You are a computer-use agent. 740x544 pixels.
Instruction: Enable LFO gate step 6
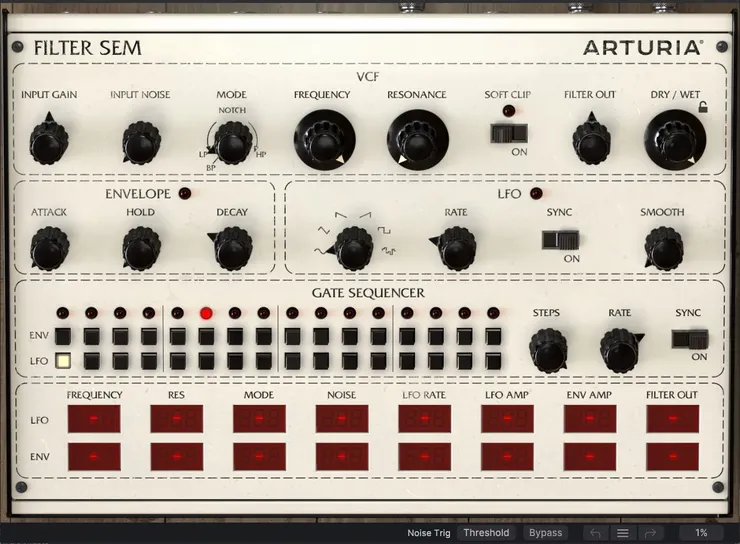click(x=206, y=361)
